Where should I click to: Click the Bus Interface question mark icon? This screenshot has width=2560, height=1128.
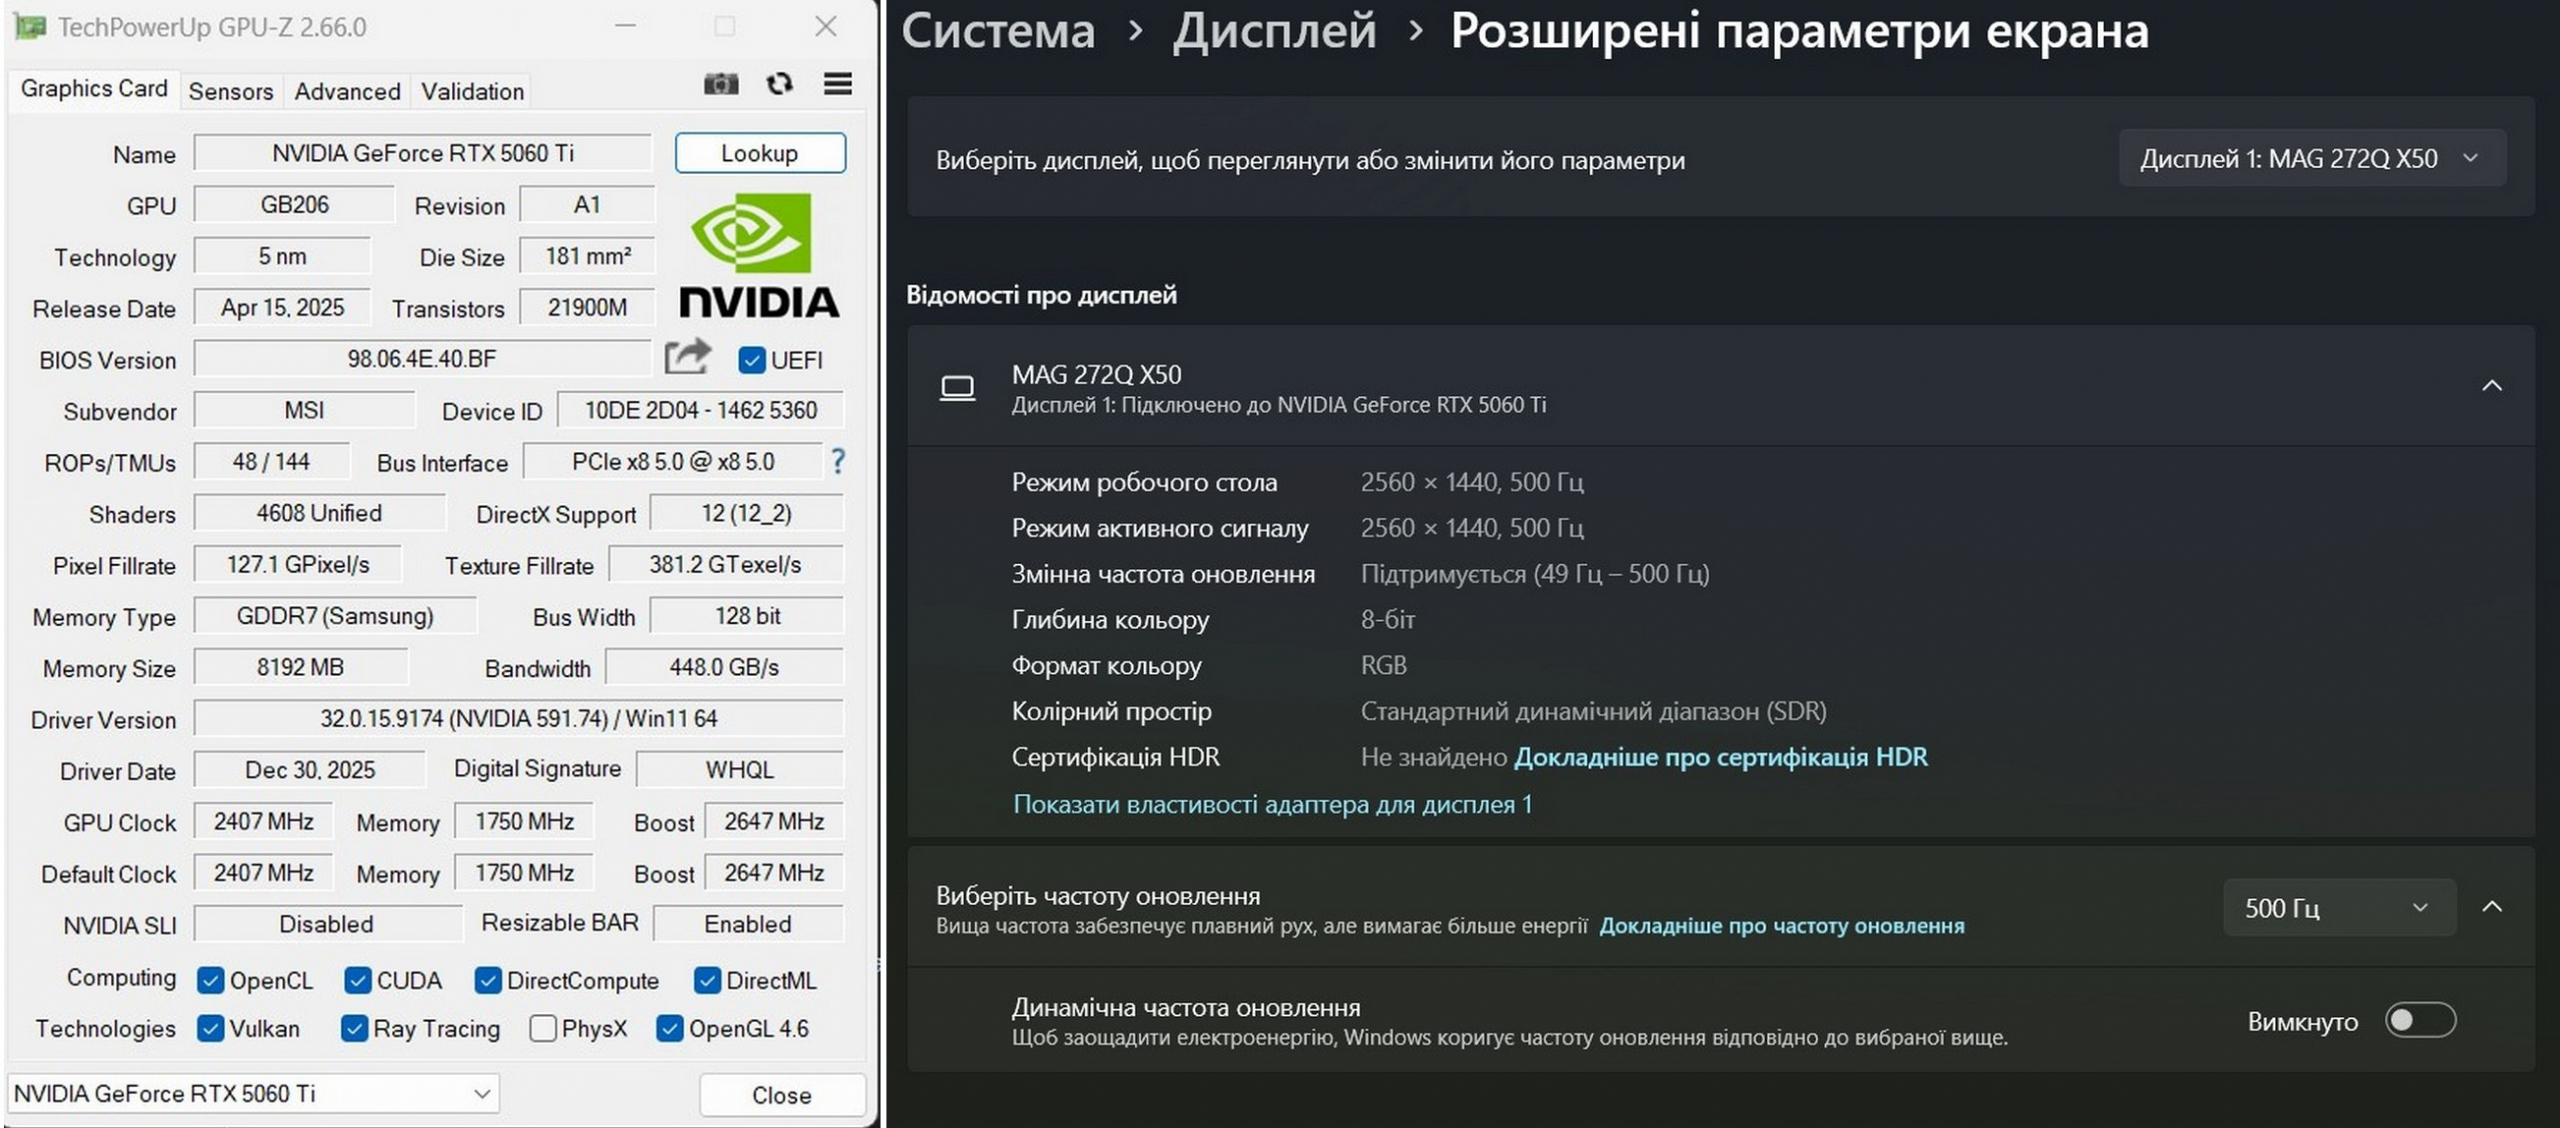click(x=838, y=461)
